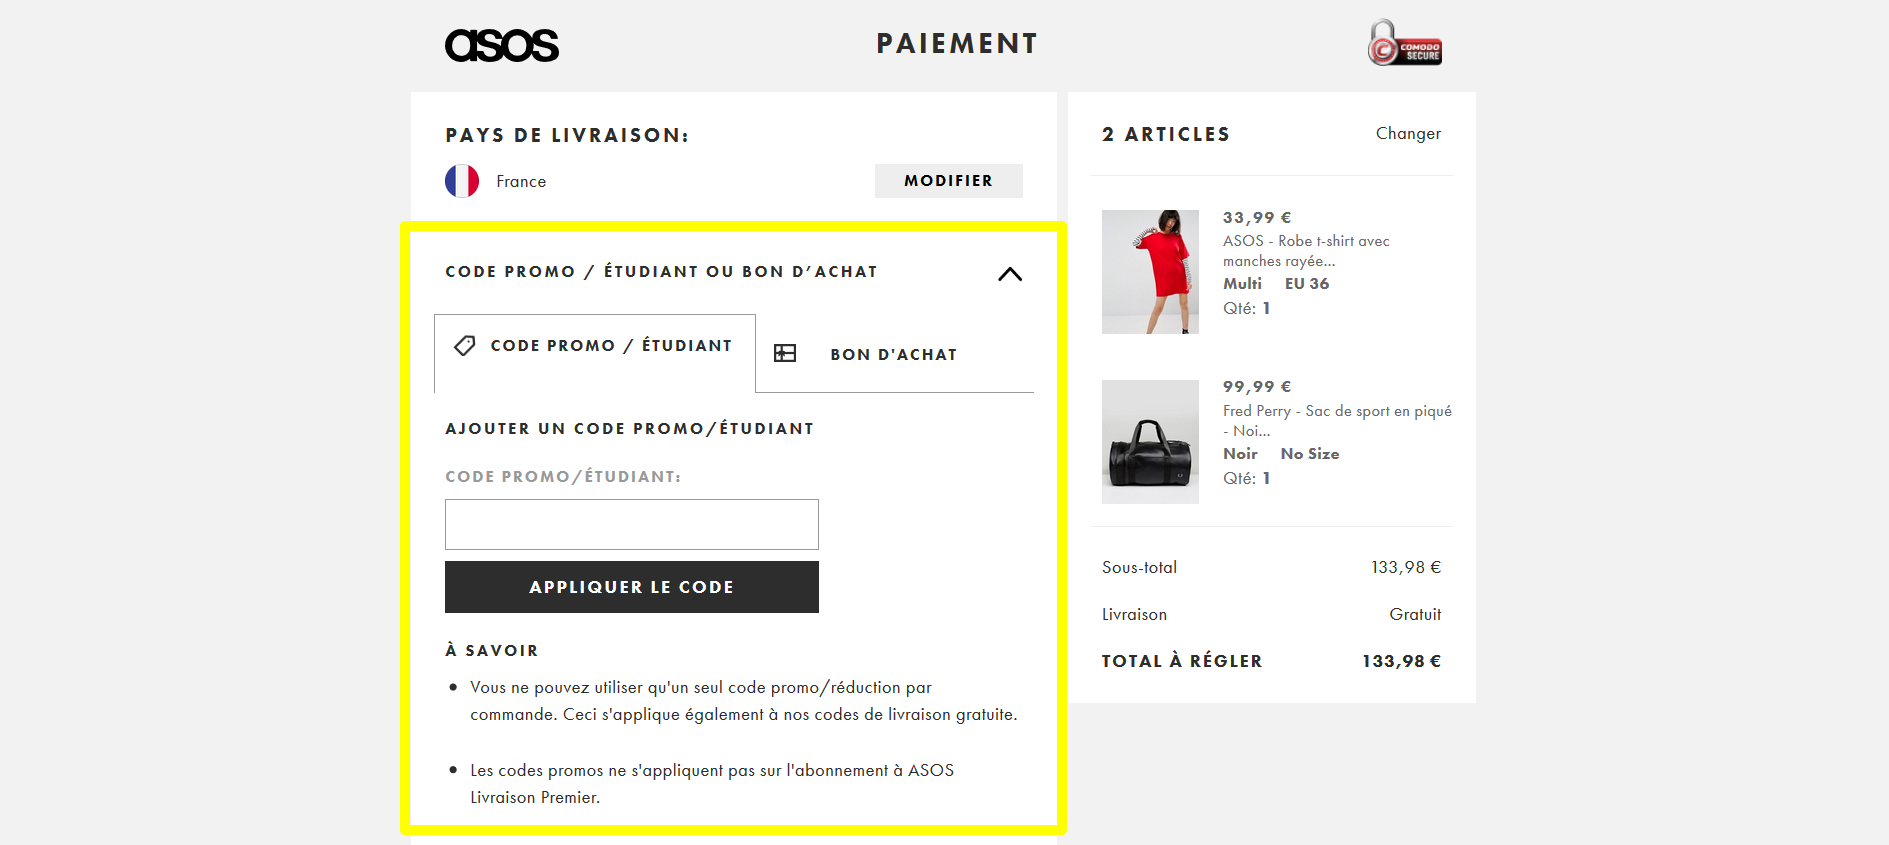
Task: Click the Changer link for articles
Action: 1408,134
